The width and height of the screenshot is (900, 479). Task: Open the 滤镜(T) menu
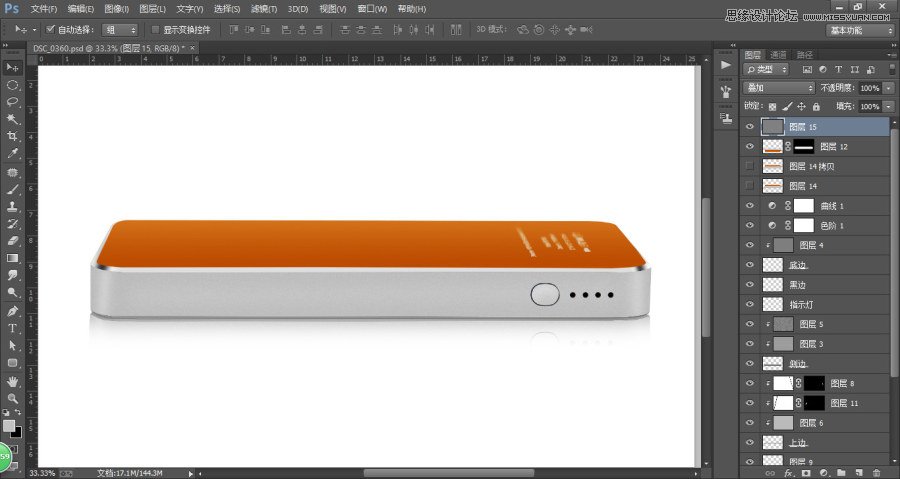pos(263,9)
